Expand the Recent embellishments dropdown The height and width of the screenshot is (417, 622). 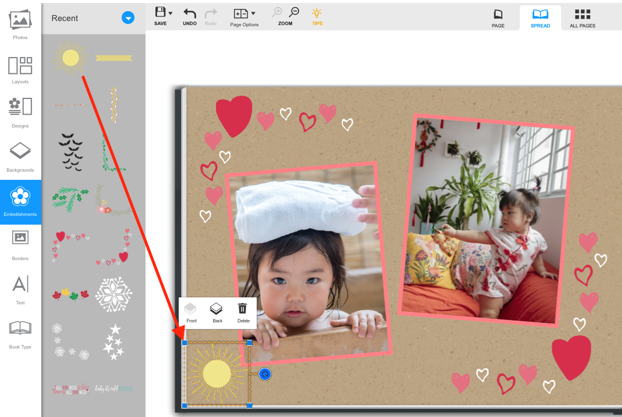(128, 18)
